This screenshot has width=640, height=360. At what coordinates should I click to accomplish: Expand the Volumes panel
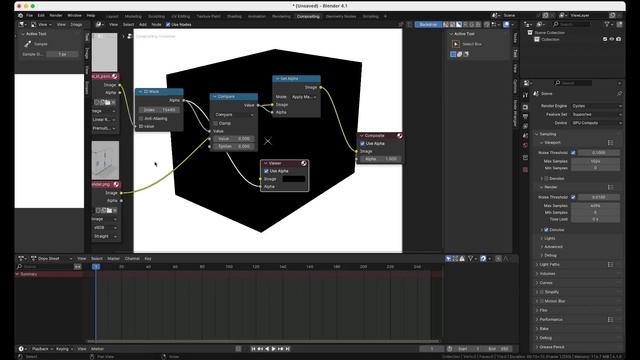[x=547, y=274]
